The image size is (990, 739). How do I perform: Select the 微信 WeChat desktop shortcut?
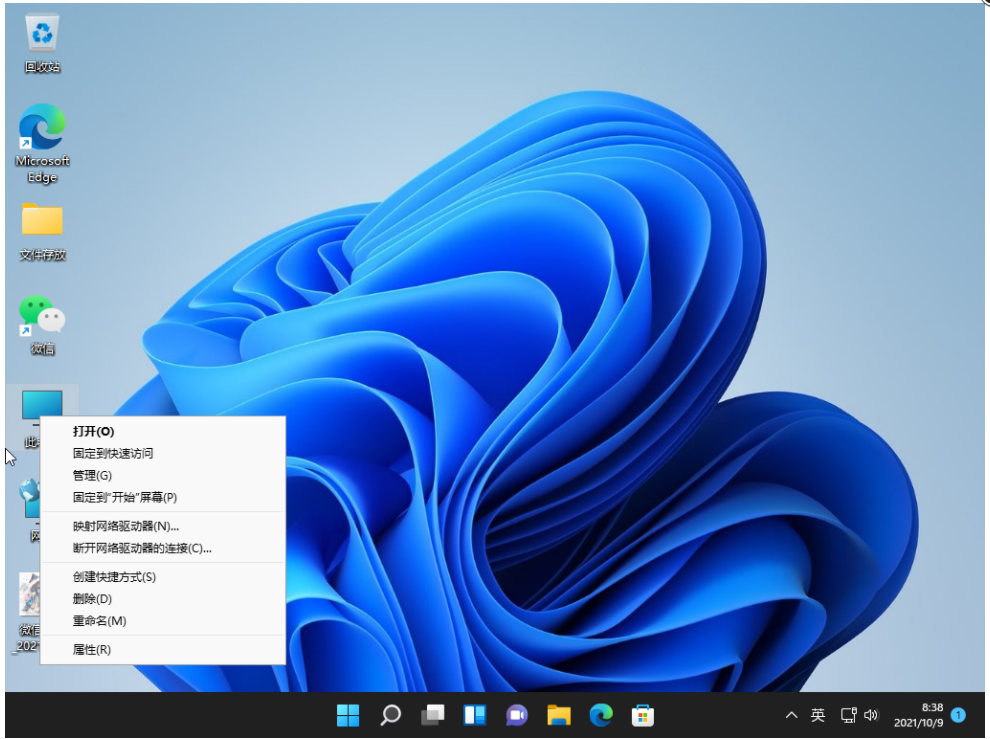pyautogui.click(x=42, y=316)
